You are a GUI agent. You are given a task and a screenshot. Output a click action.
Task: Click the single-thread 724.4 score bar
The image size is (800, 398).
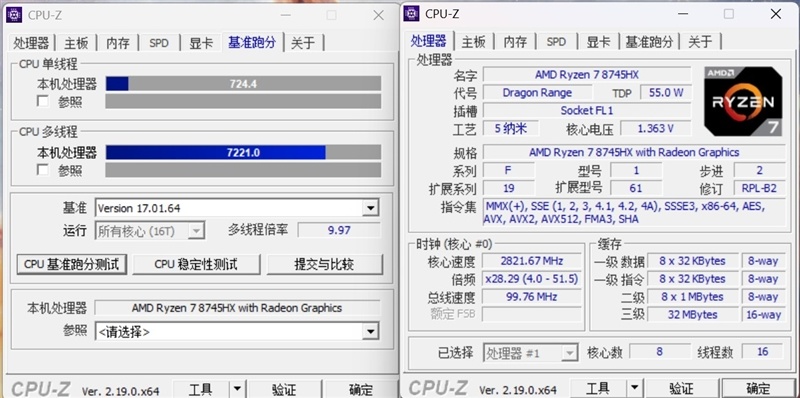[x=243, y=84]
